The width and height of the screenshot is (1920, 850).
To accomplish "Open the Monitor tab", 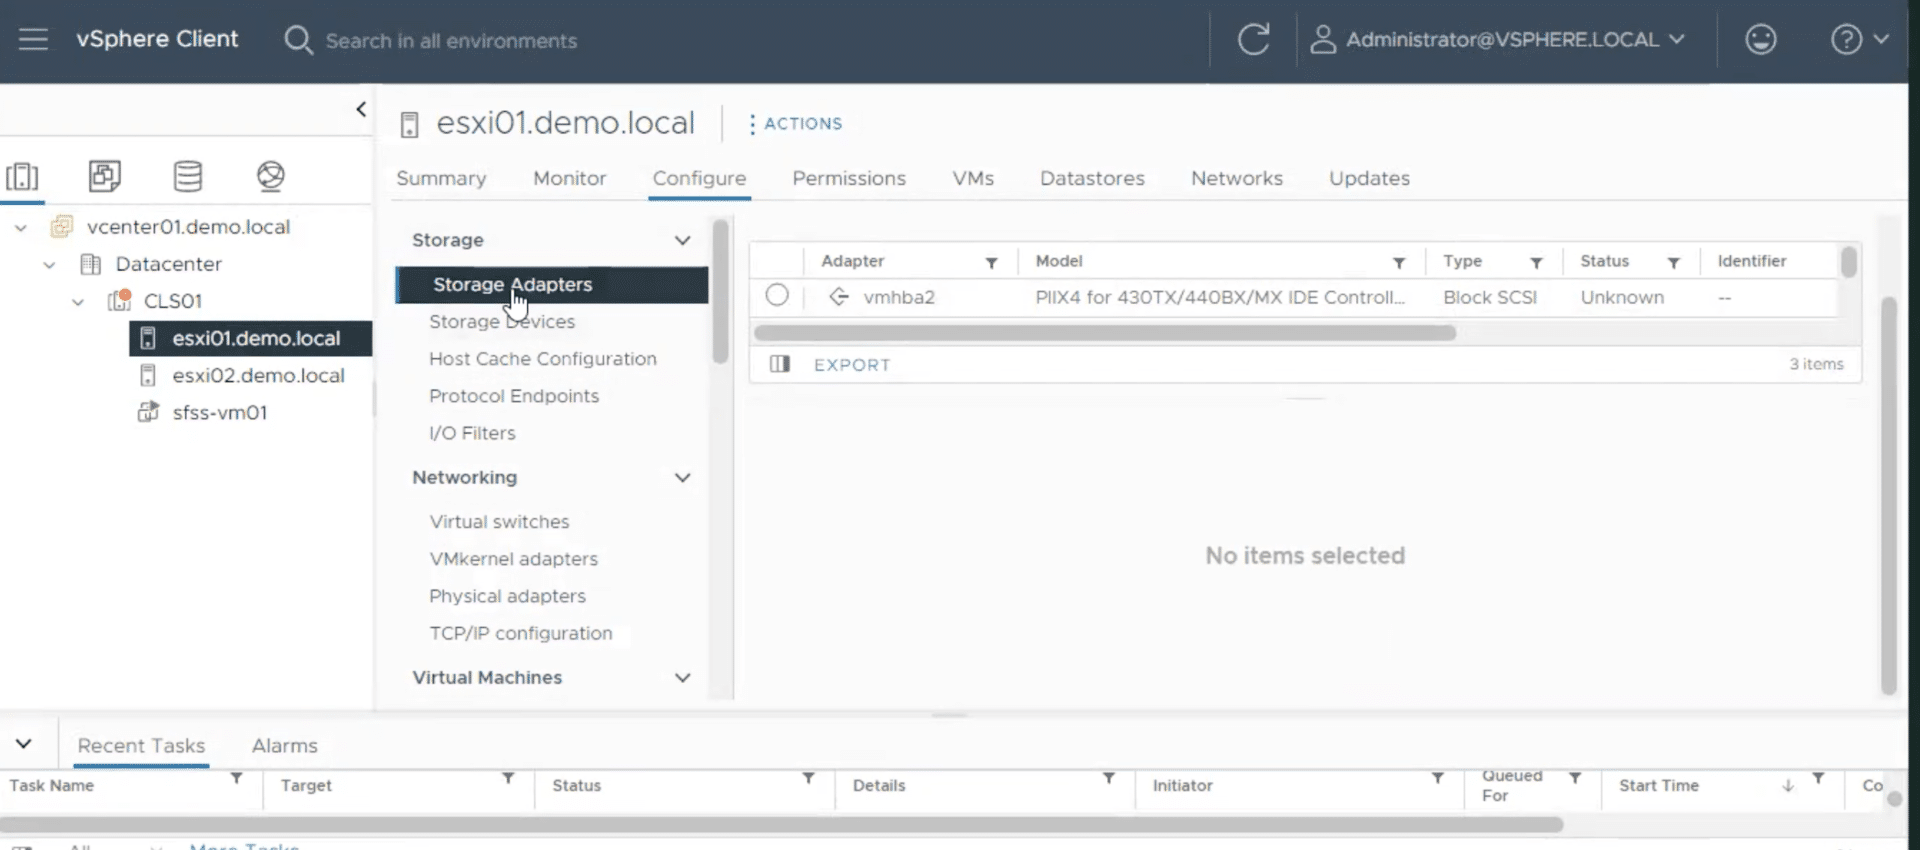I will [x=569, y=178].
